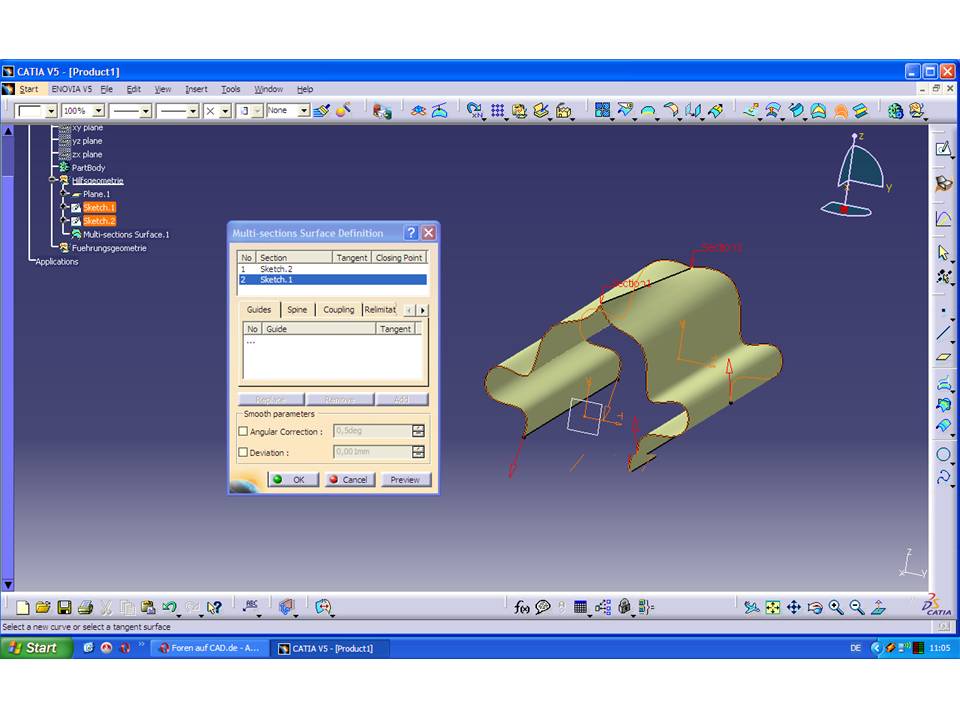Select Sketch.1 row in section list
The height and width of the screenshot is (720, 960).
[x=332, y=280]
